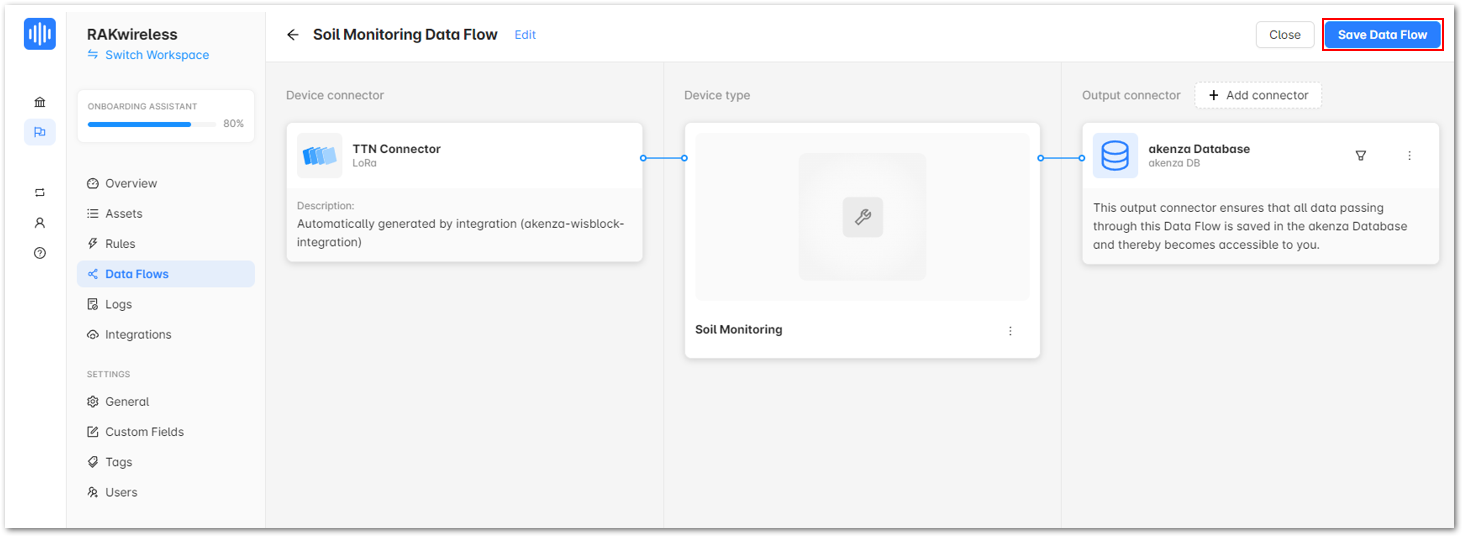Select the TTN Connector card title
Image resolution: width=1463 pixels, height=537 pixels.
pos(396,149)
